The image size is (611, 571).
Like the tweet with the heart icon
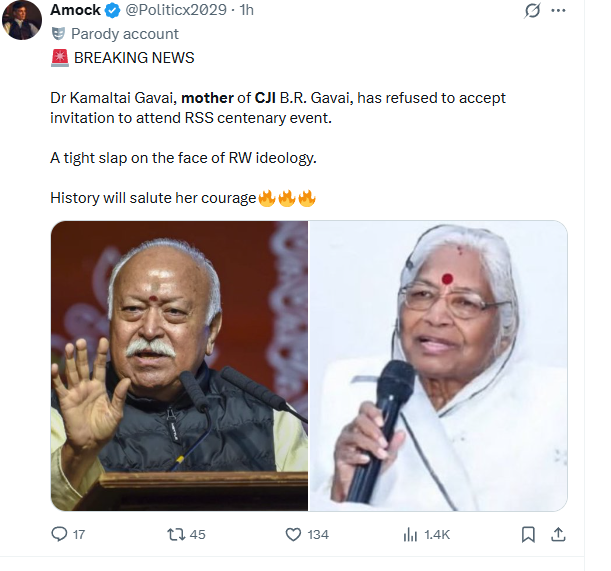click(293, 534)
